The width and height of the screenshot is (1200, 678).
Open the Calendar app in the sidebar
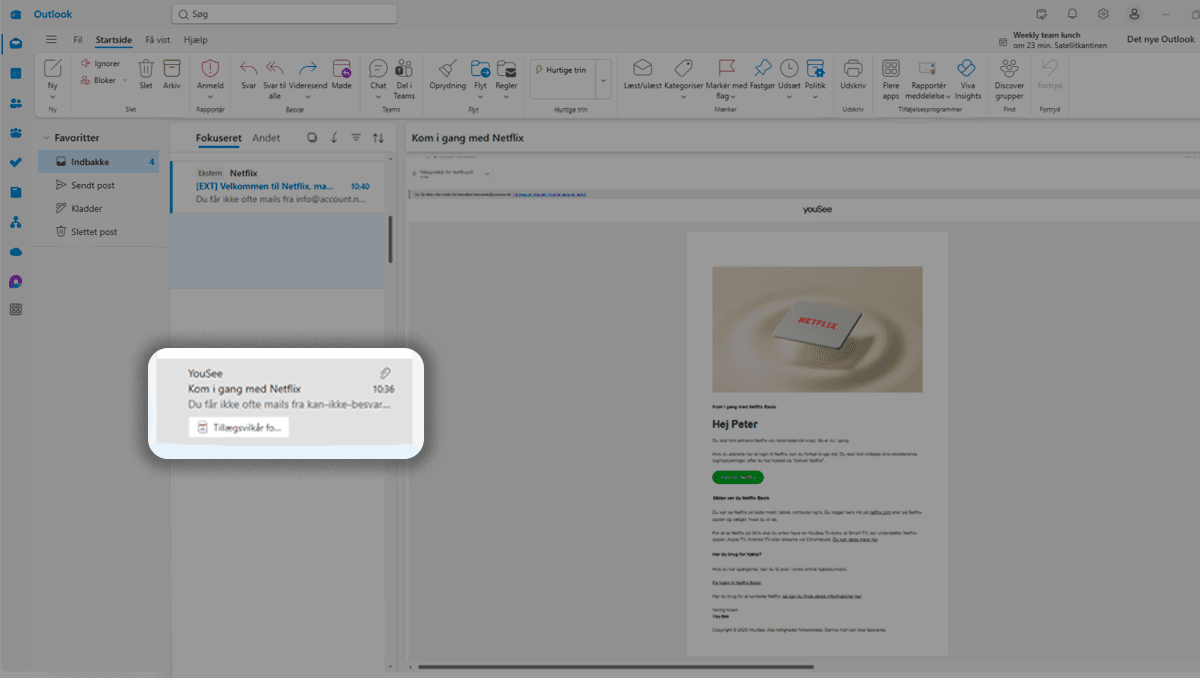click(16, 73)
